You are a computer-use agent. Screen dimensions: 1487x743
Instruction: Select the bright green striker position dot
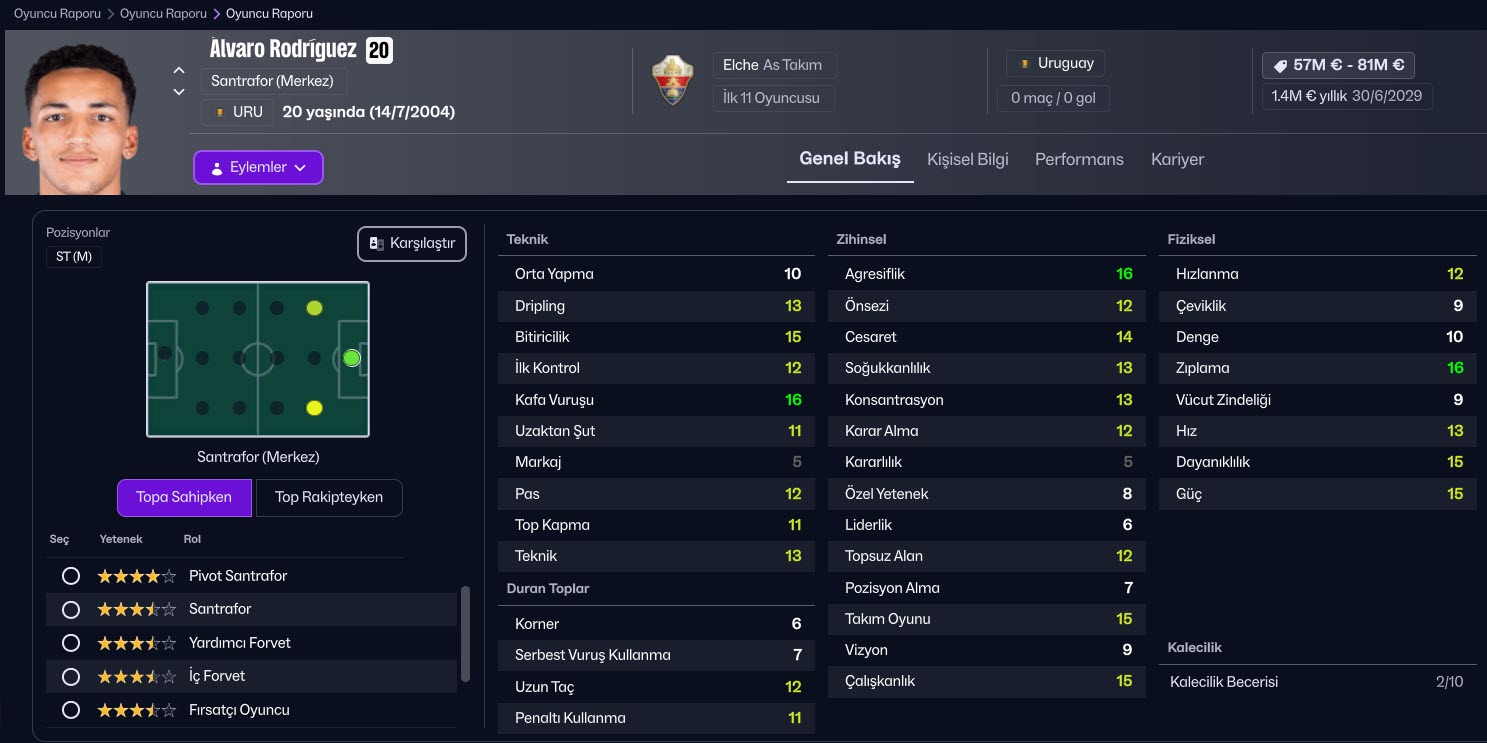pyautogui.click(x=351, y=358)
